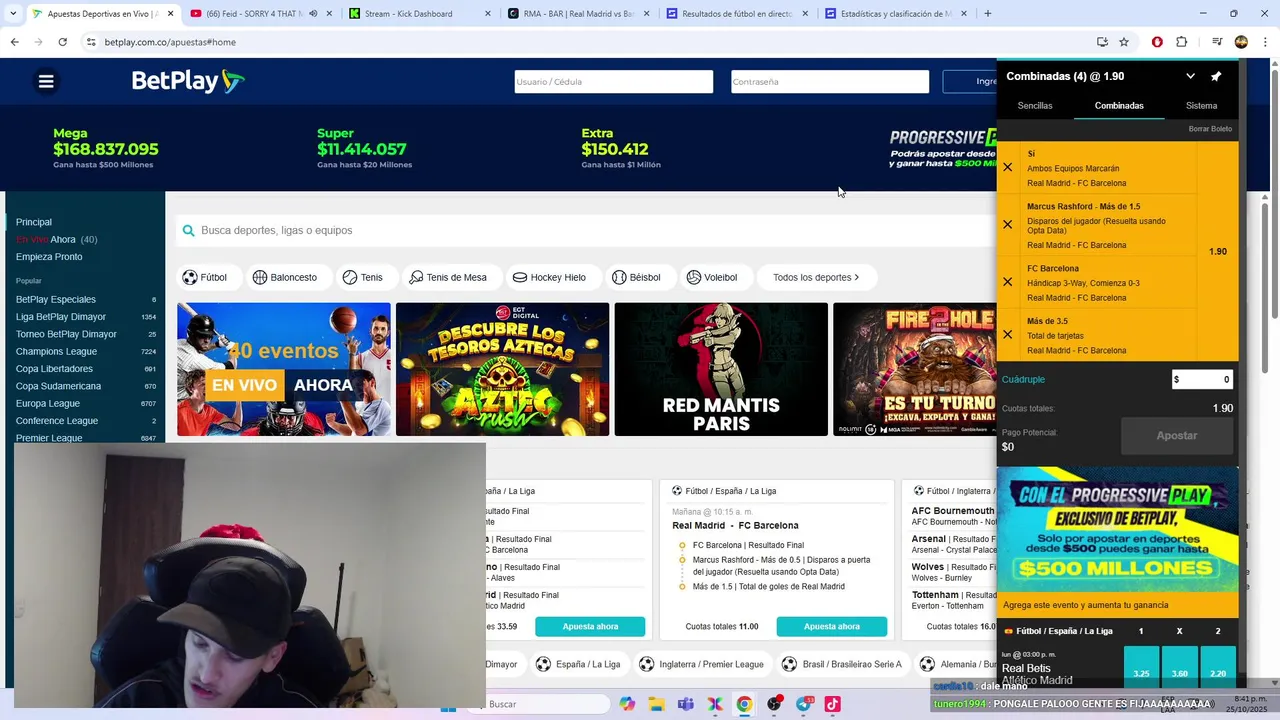Reload the page in Chrome
The width and height of the screenshot is (1280, 720).
(63, 42)
